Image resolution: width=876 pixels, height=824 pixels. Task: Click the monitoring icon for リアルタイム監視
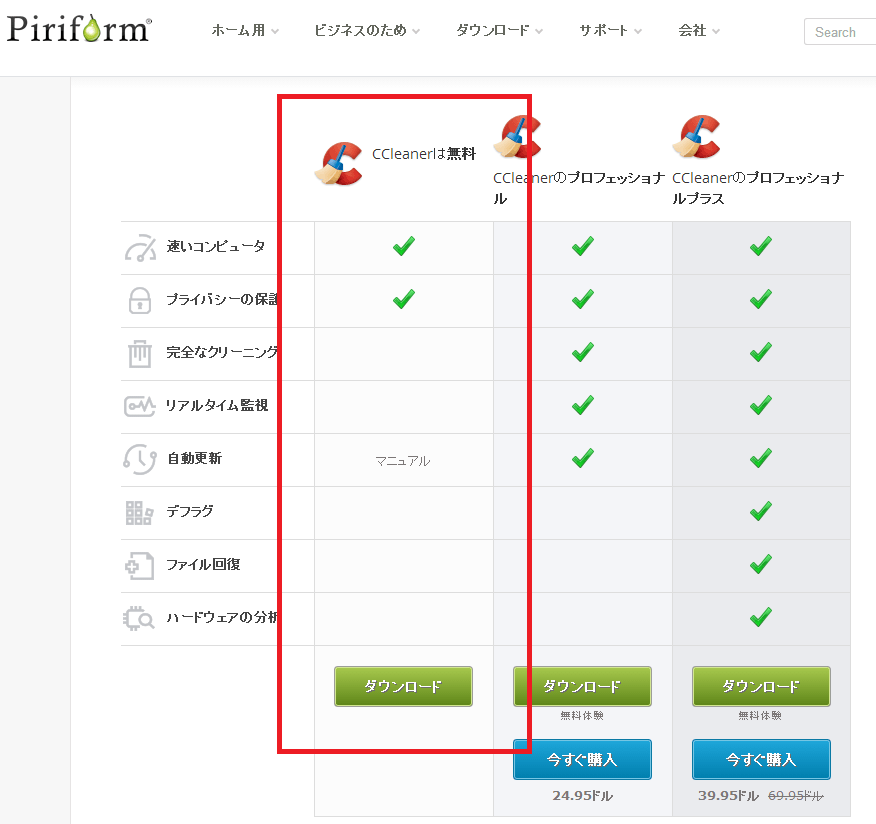tap(139, 406)
